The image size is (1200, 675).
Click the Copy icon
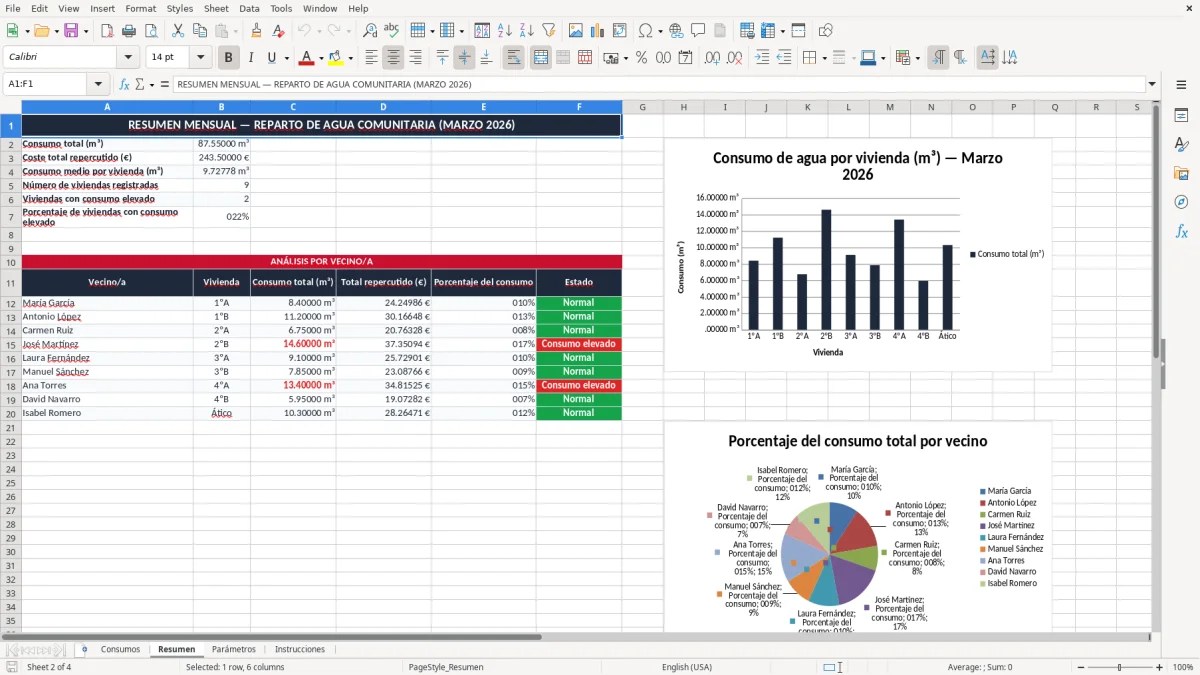pos(199,31)
